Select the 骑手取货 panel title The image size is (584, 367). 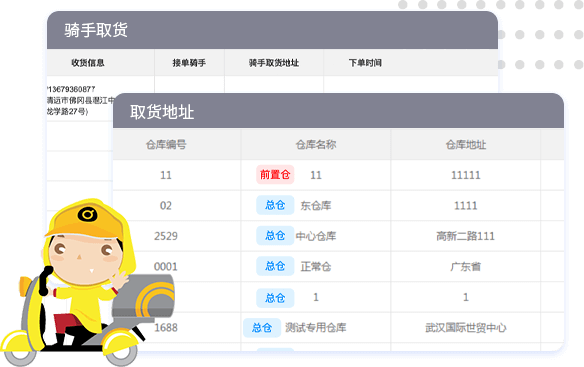(96, 30)
